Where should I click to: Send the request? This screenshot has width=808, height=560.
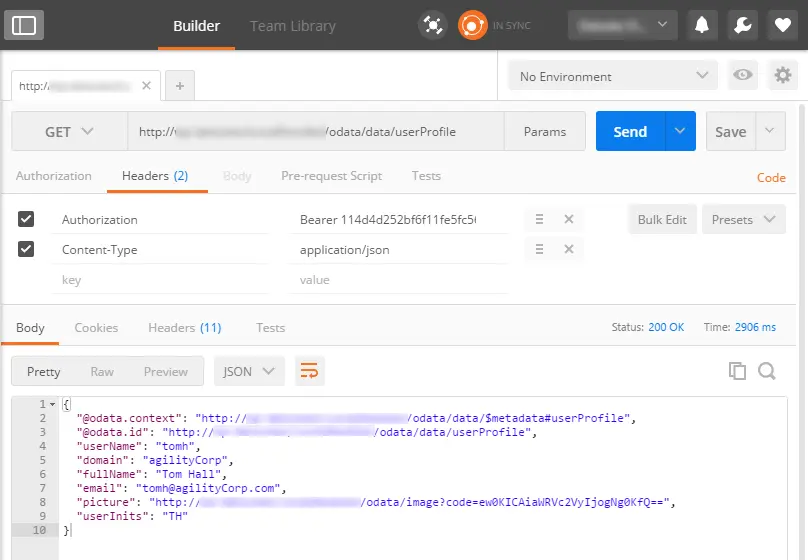point(630,131)
